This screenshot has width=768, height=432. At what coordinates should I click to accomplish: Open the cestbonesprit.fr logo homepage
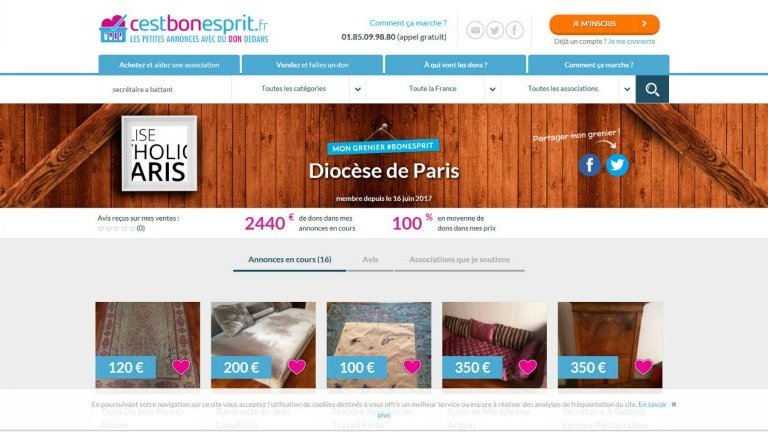[184, 28]
